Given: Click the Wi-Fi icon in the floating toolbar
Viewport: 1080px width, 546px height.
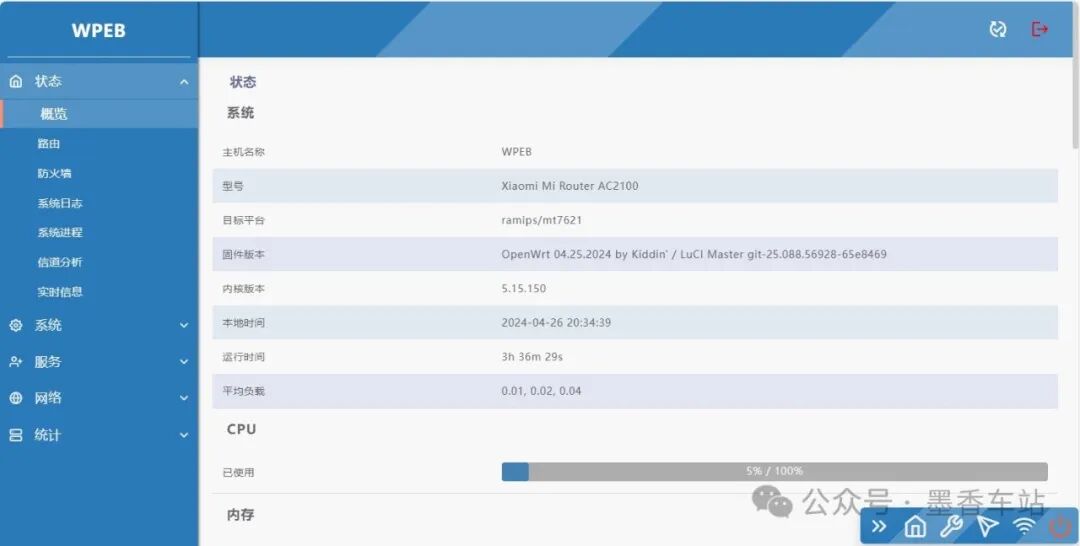Looking at the screenshot, I should (1024, 527).
